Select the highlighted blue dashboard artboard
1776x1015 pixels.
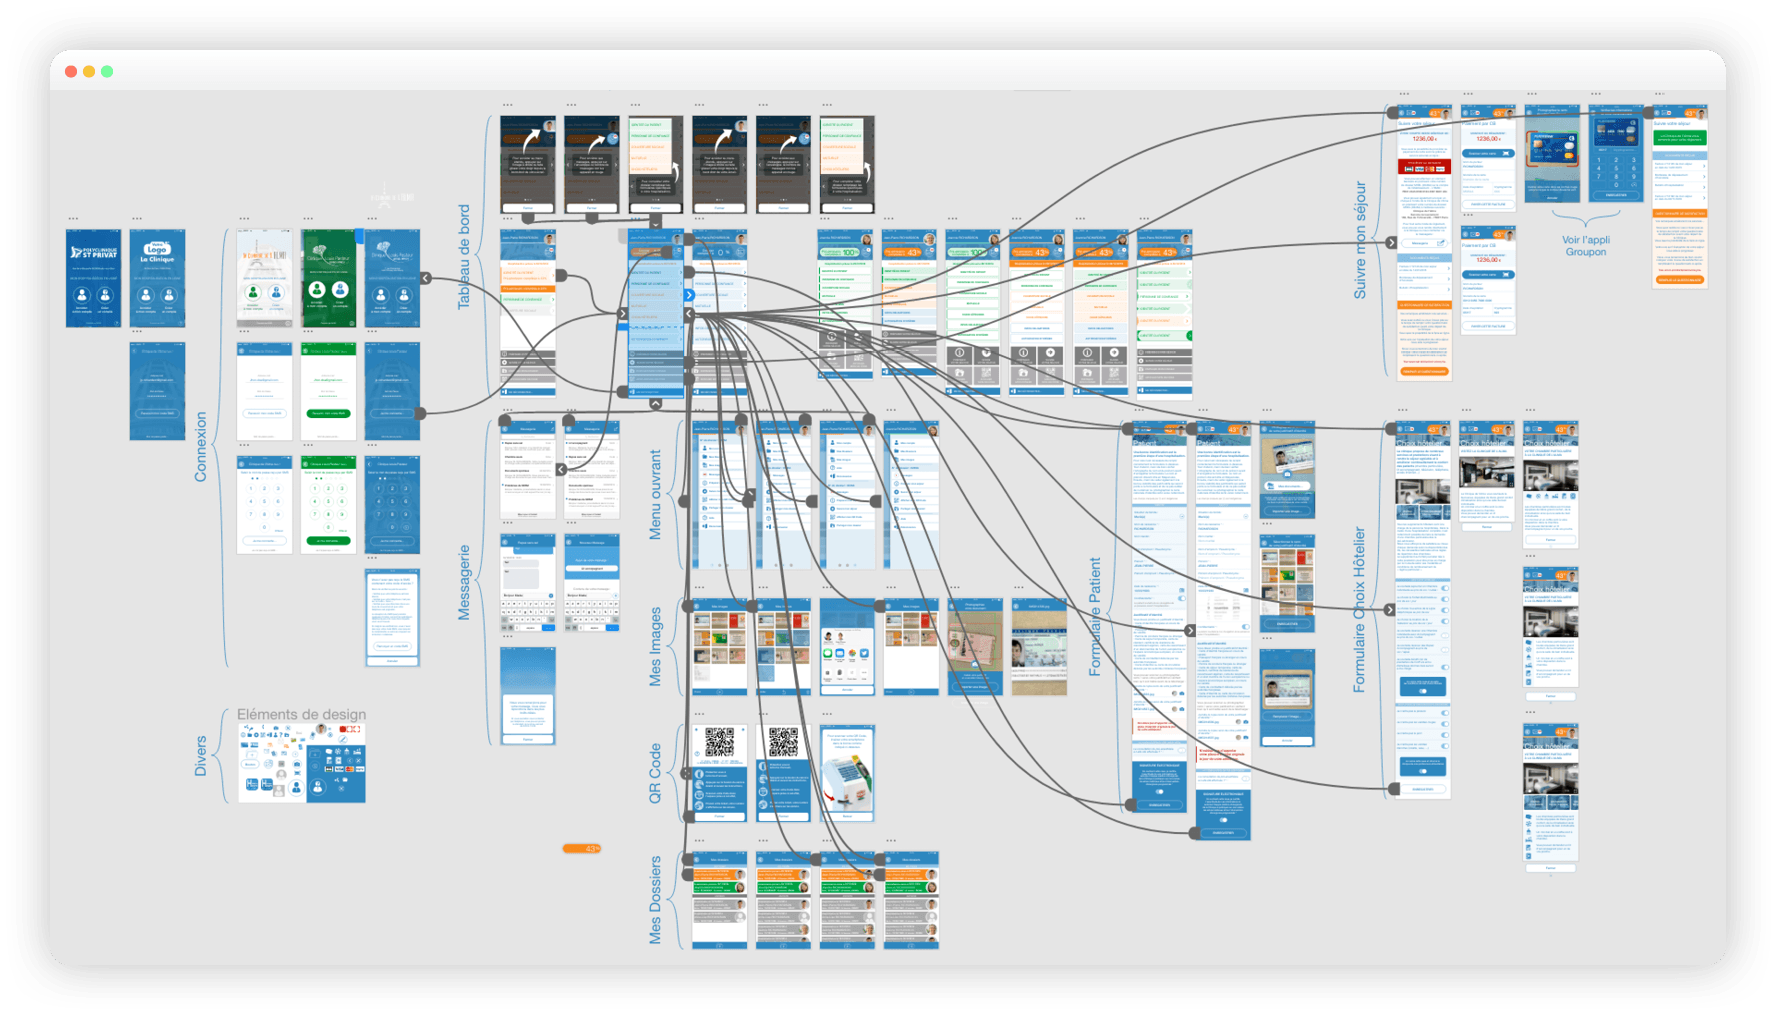click(x=656, y=314)
